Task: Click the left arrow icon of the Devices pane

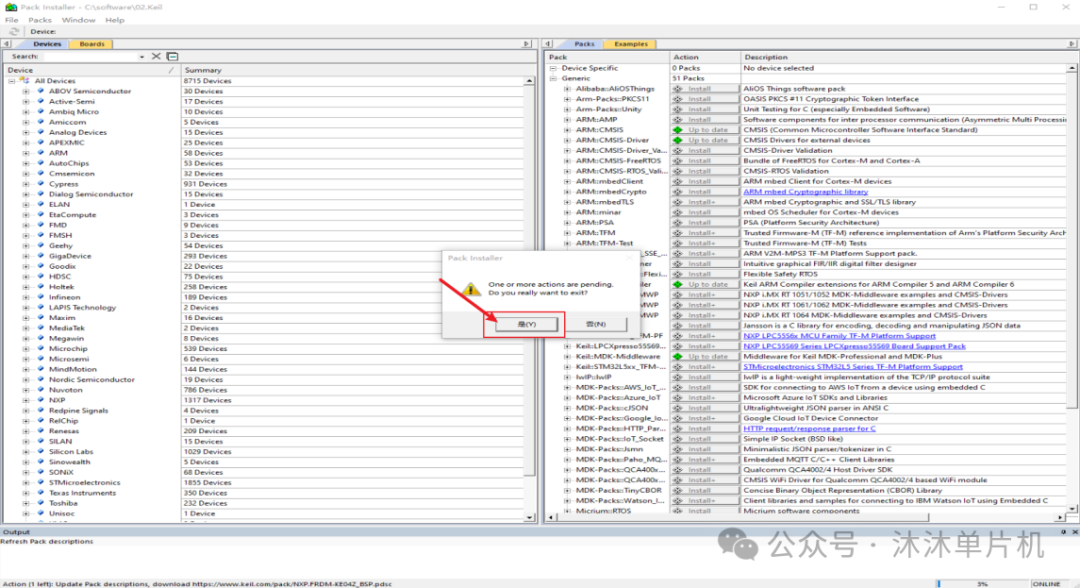Action: [x=7, y=44]
